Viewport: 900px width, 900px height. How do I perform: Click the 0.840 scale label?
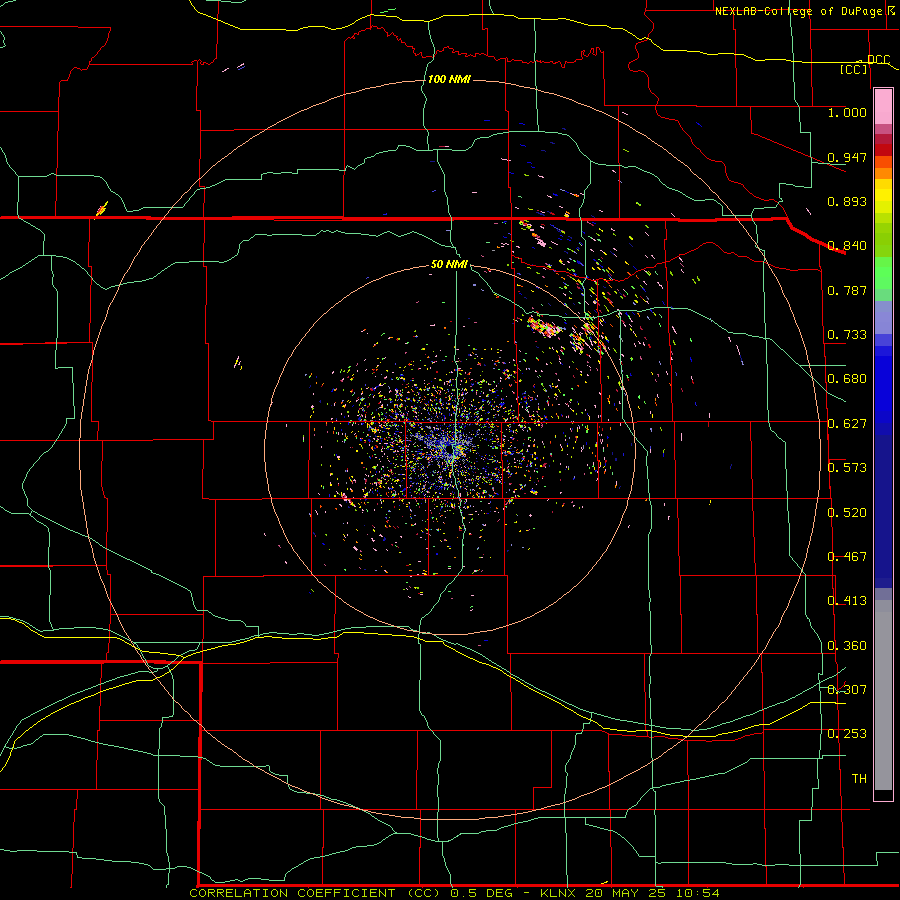847,246
